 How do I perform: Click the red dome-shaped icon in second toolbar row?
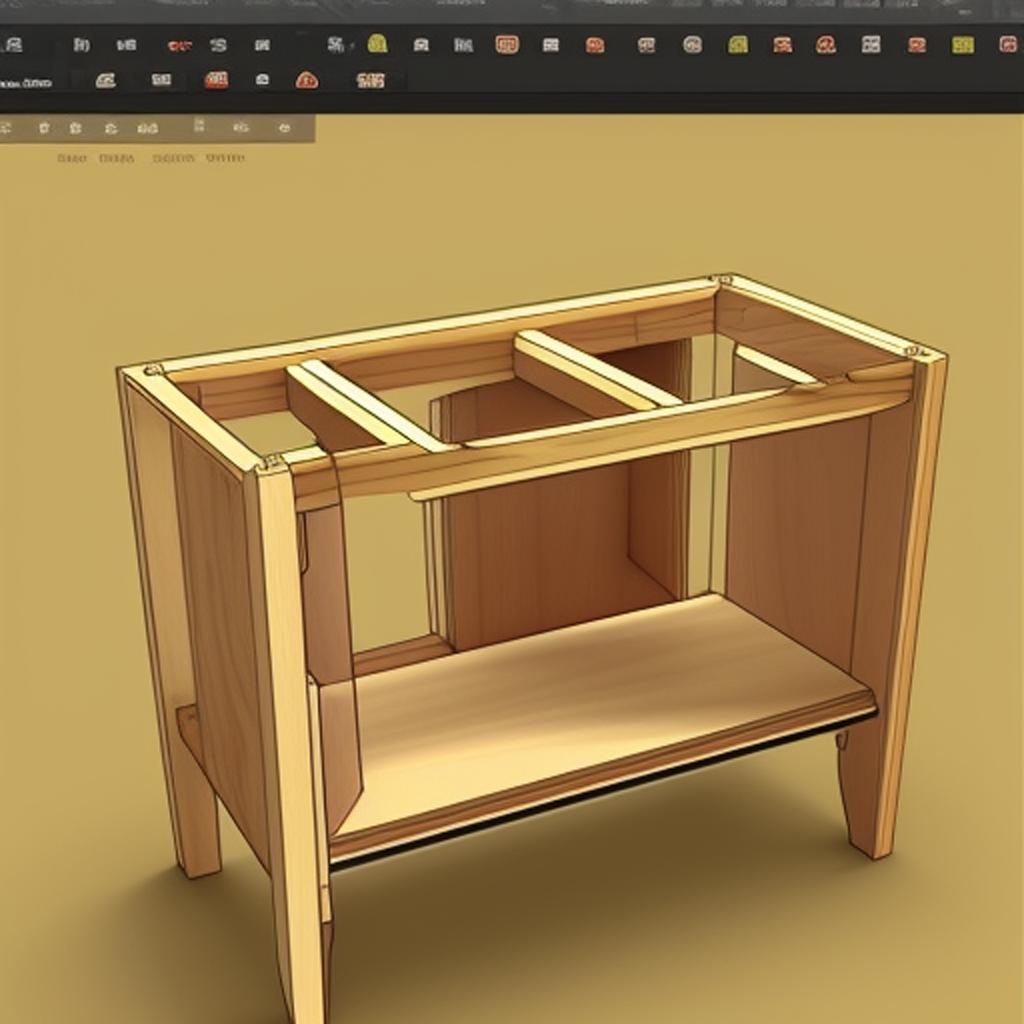tap(306, 80)
